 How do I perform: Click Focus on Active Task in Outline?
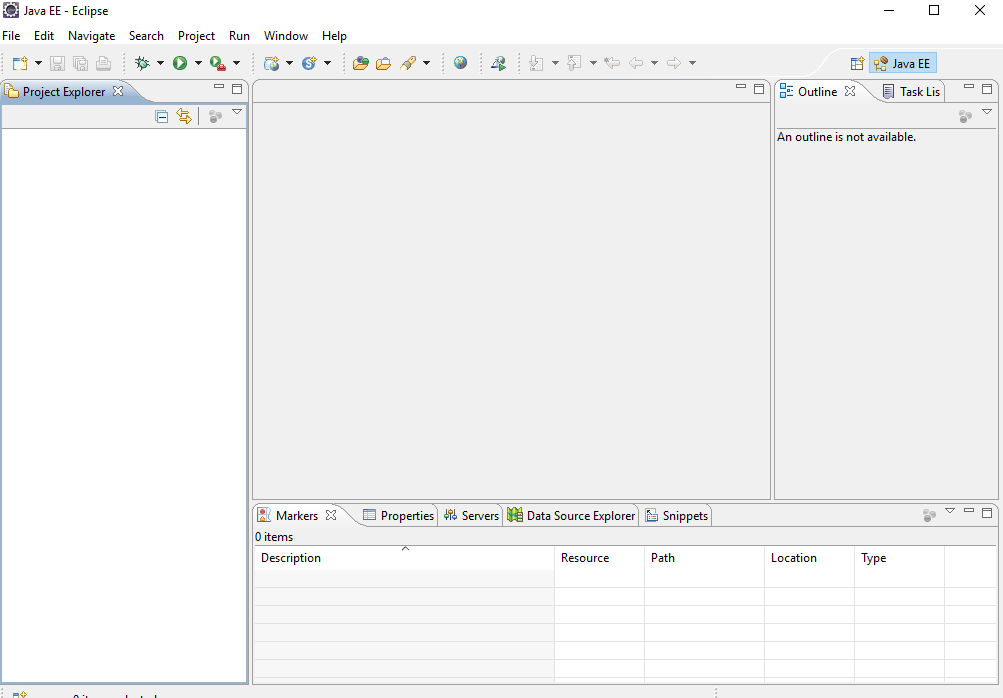(x=966, y=116)
